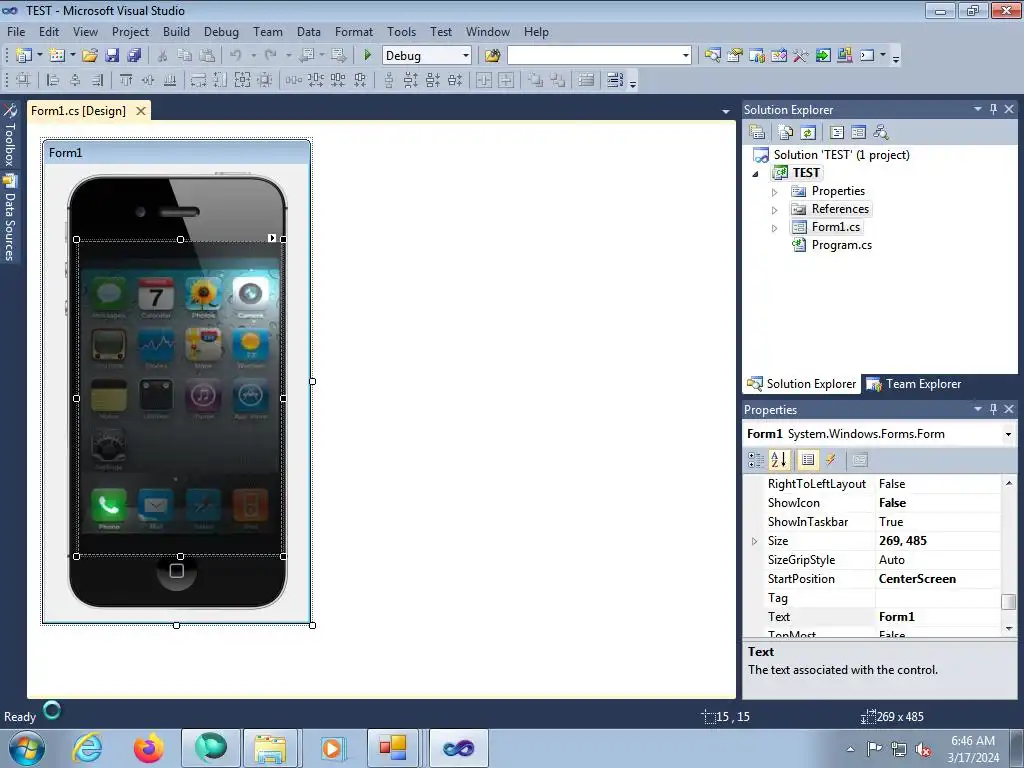Open the Toolbox via the crossed tools icon
The height and width of the screenshot is (768, 1024).
tap(801, 56)
